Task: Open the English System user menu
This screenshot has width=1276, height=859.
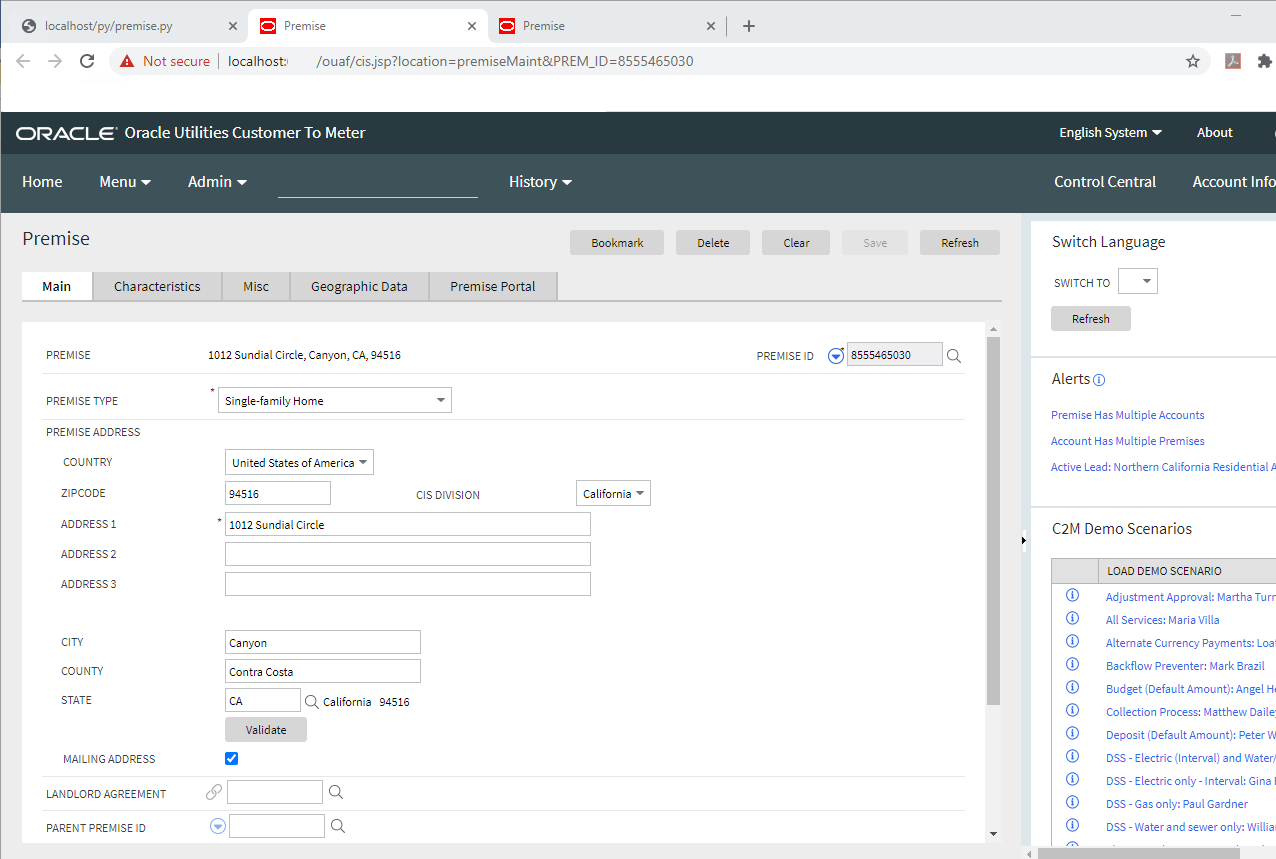Action: 1110,132
